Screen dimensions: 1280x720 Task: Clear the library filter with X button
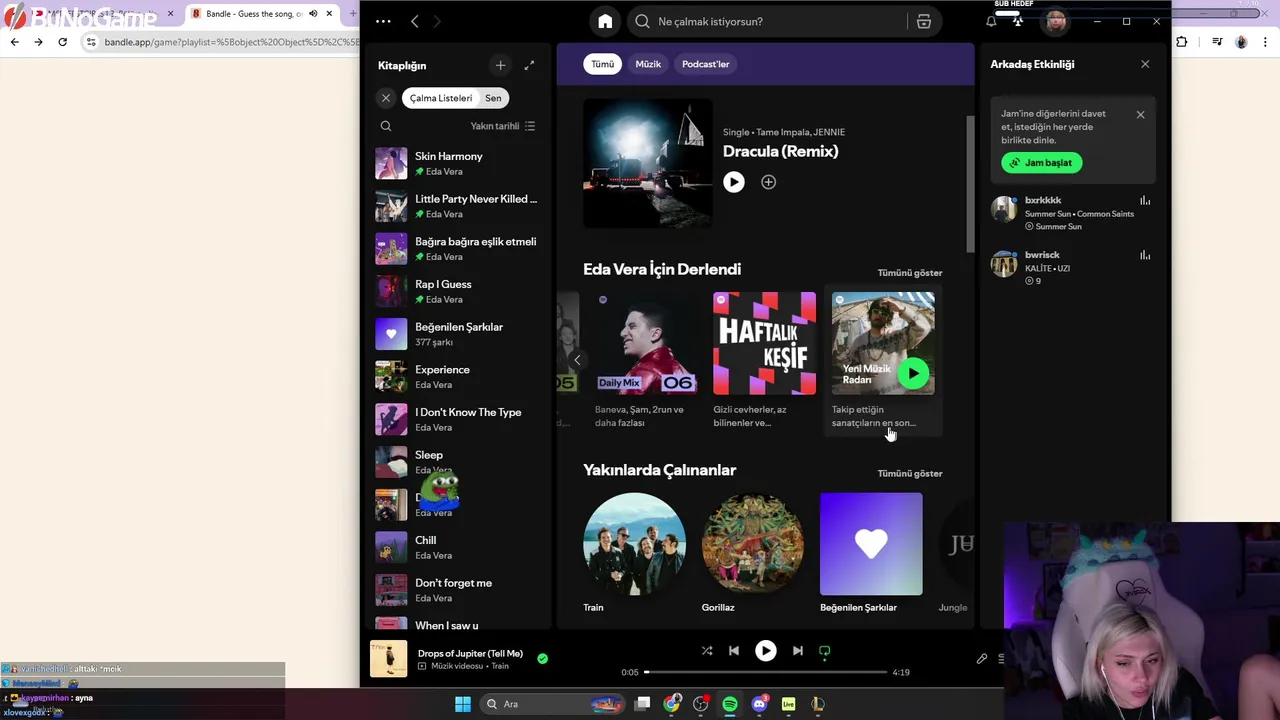pyautogui.click(x=386, y=98)
